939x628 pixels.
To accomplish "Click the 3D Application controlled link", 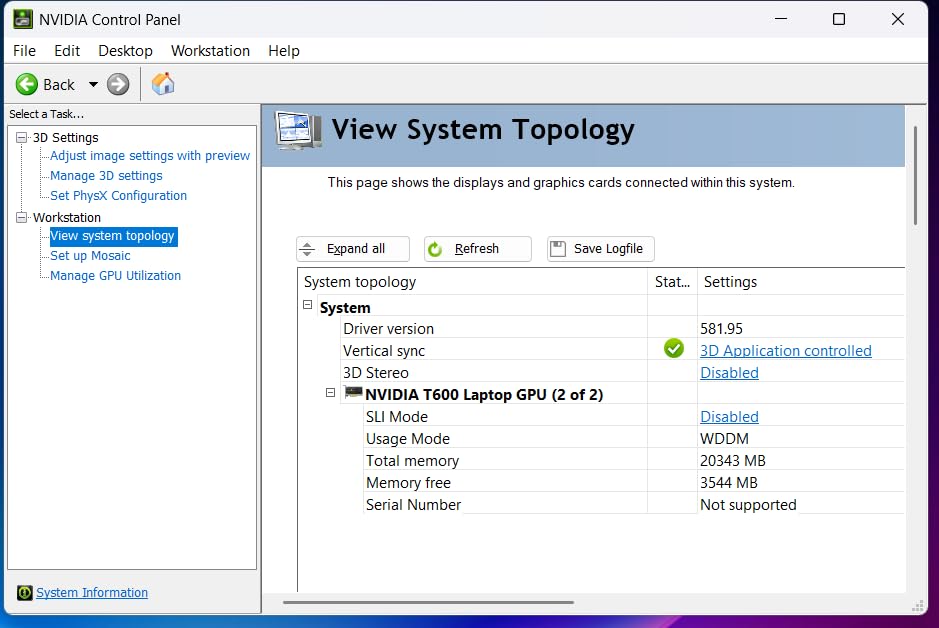I will [785, 351].
